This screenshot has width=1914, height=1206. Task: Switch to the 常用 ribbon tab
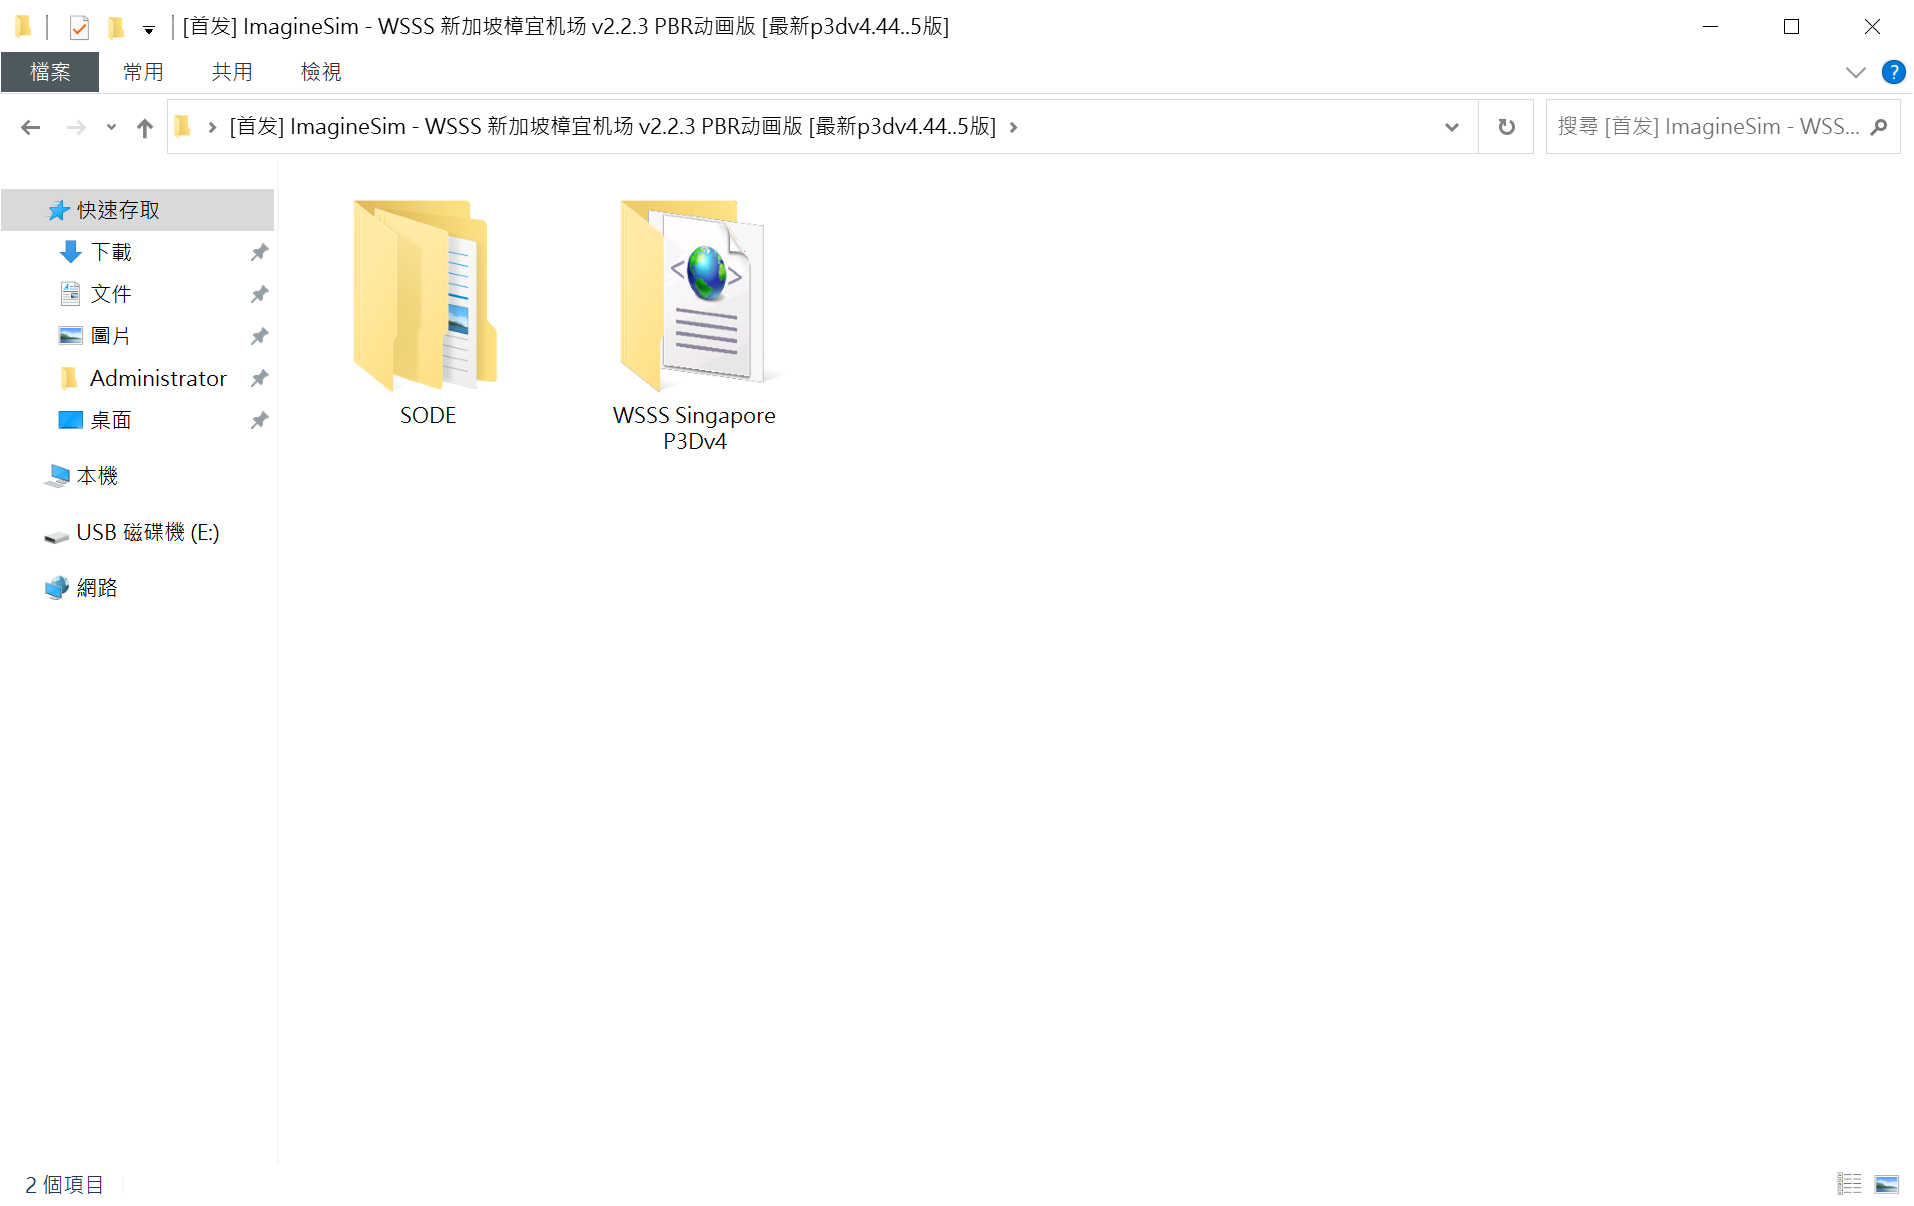tap(143, 72)
